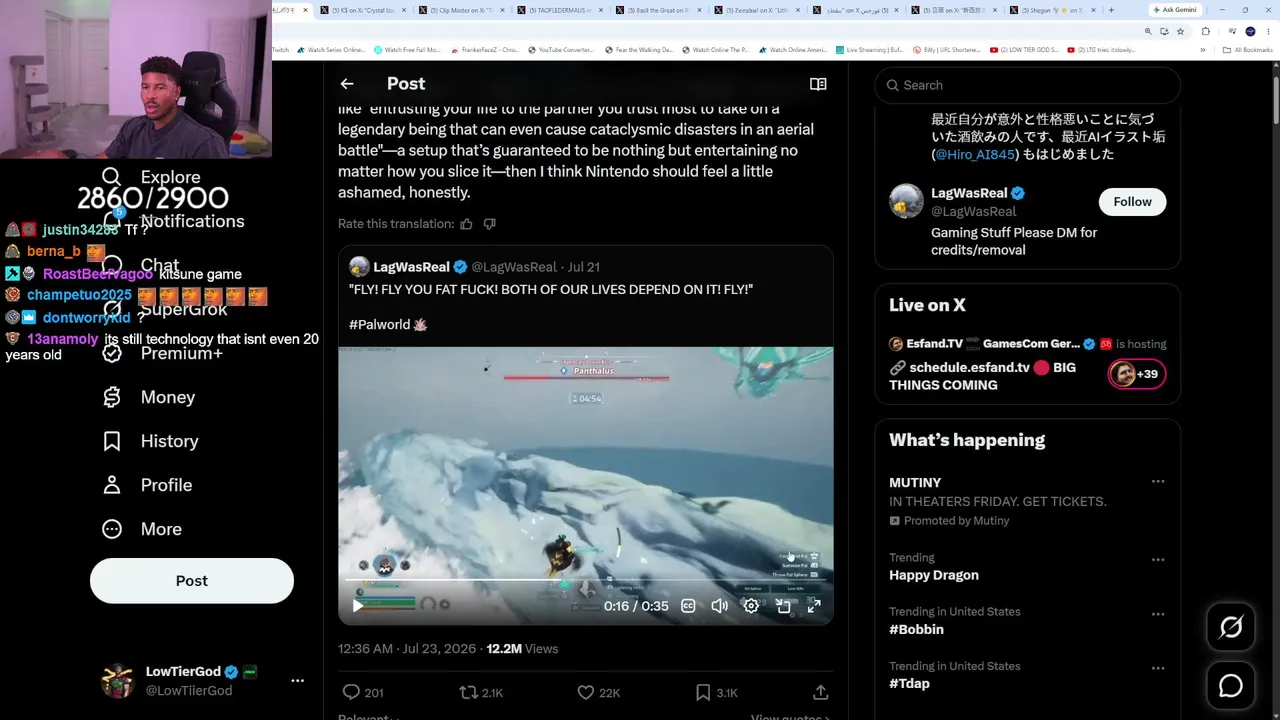Open quoted post author LagWasReal
1280x720 pixels.
411,267
